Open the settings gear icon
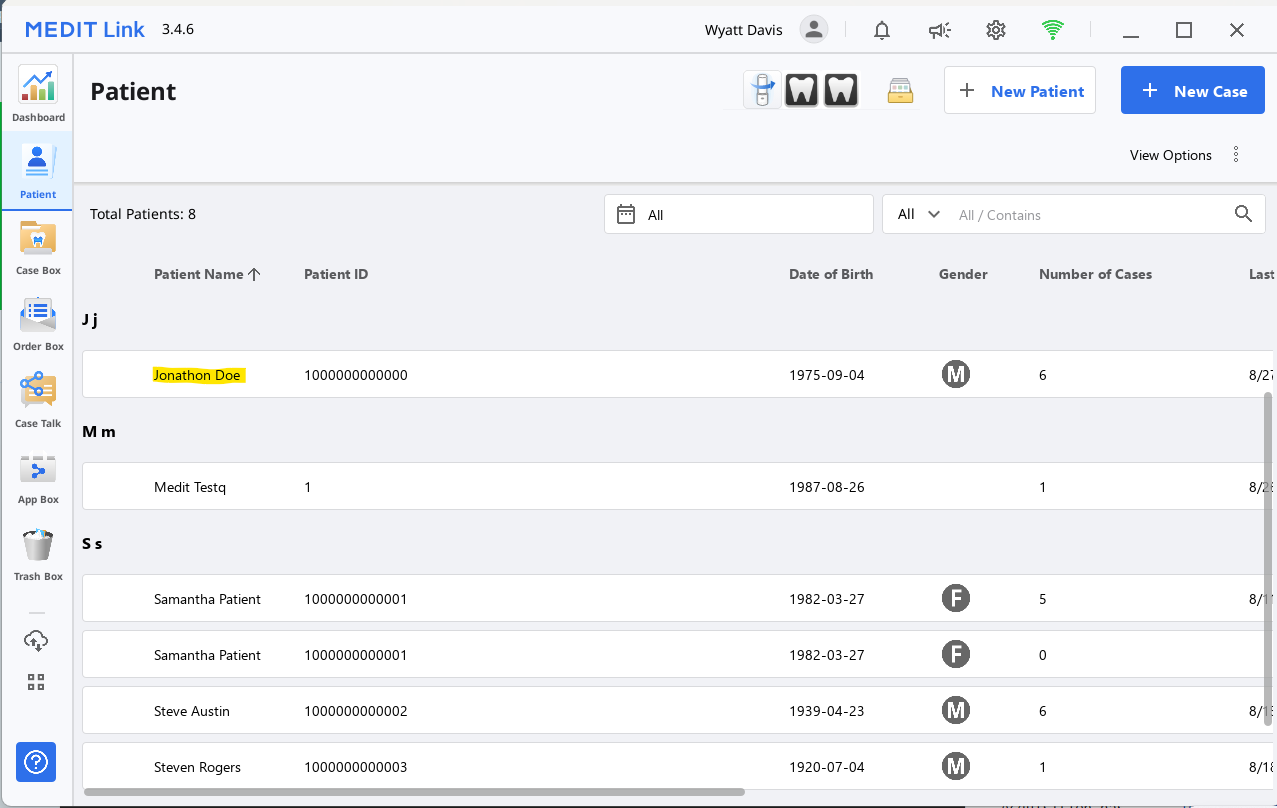Image resolution: width=1277 pixels, height=808 pixels. point(995,30)
